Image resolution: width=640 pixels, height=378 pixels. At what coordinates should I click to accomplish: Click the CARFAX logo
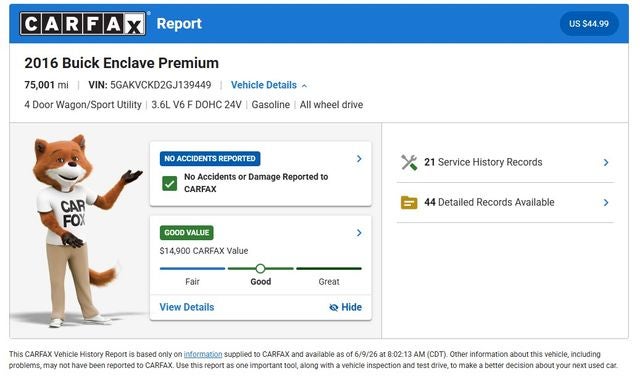[x=83, y=24]
